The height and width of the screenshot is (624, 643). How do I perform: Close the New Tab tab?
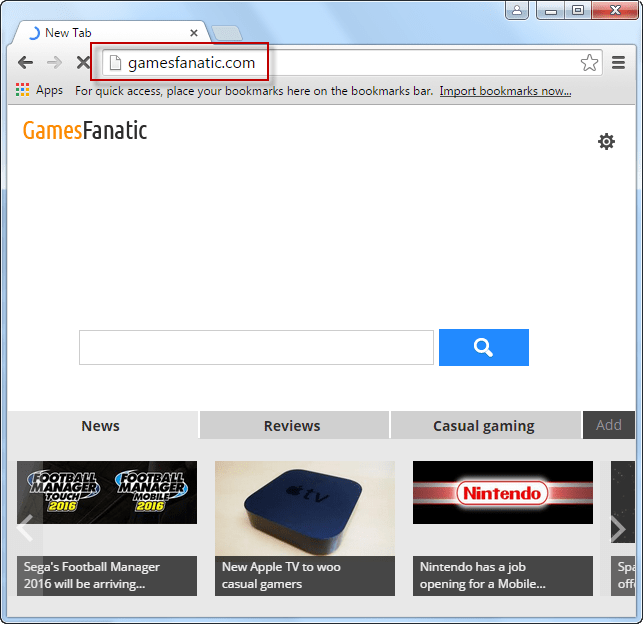(x=194, y=33)
